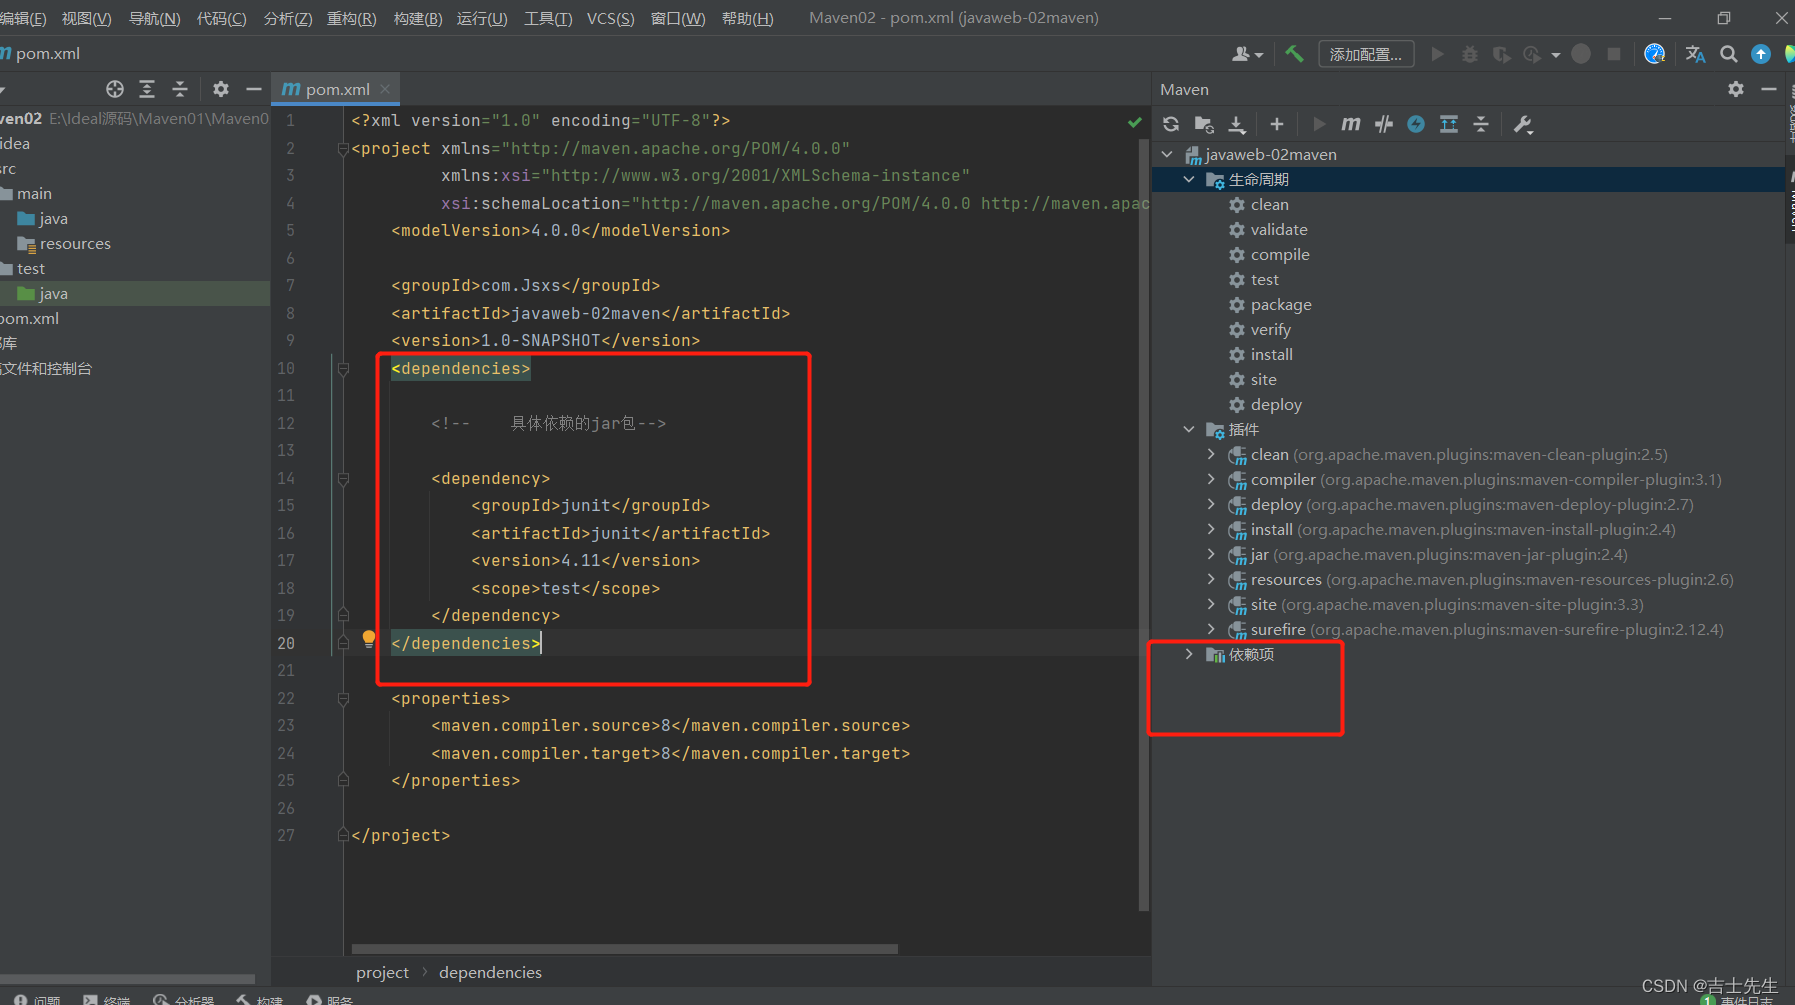Collapse all nodes in Maven panel
The height and width of the screenshot is (1005, 1795).
pyautogui.click(x=1481, y=124)
